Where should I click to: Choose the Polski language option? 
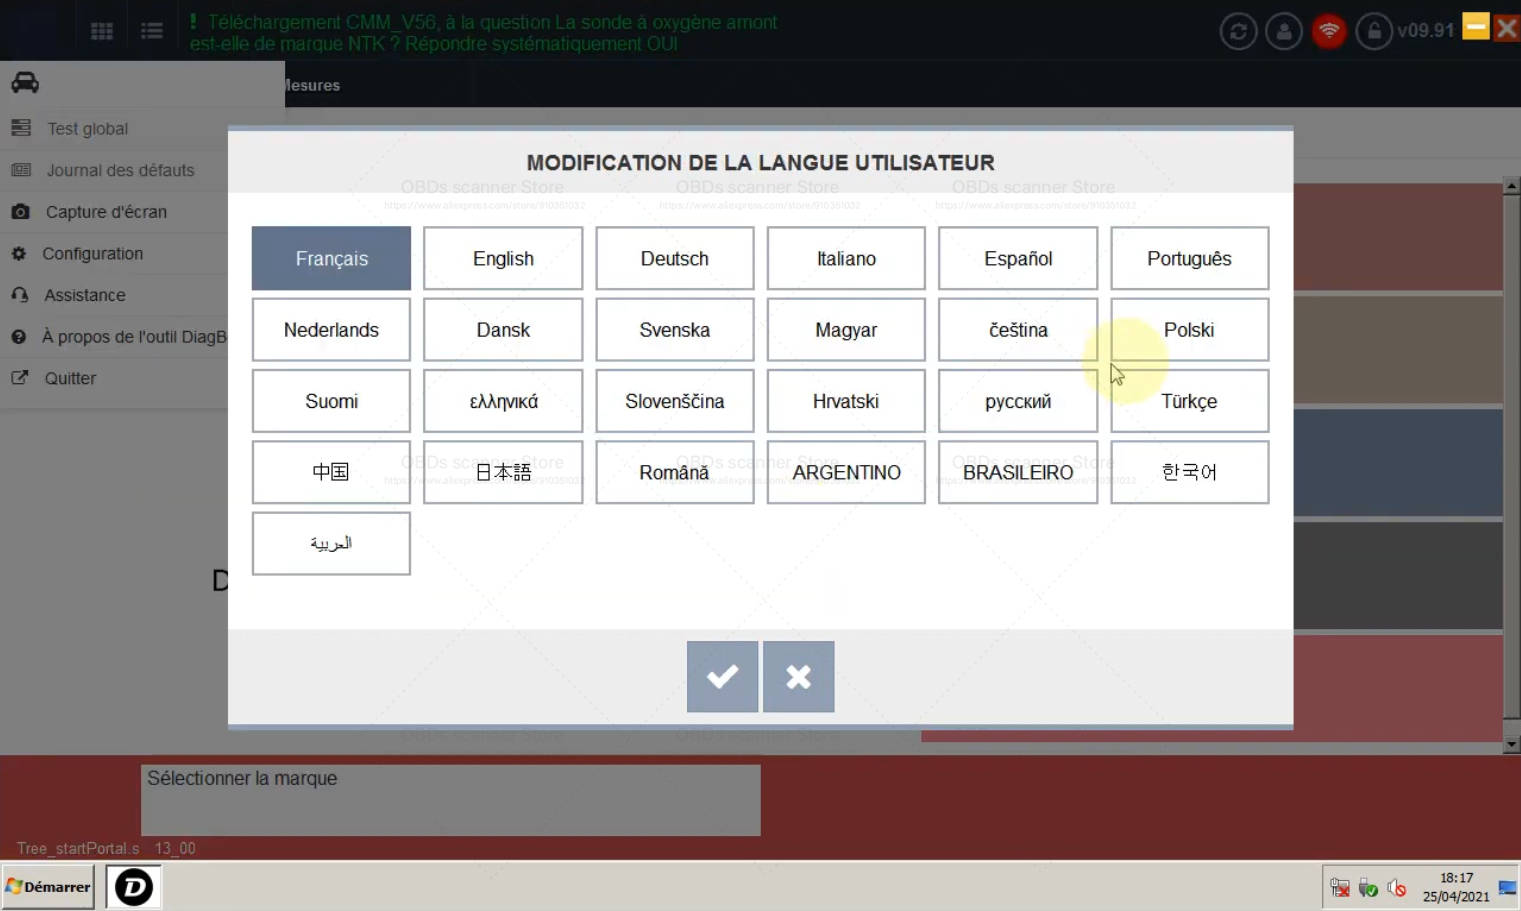click(x=1189, y=330)
